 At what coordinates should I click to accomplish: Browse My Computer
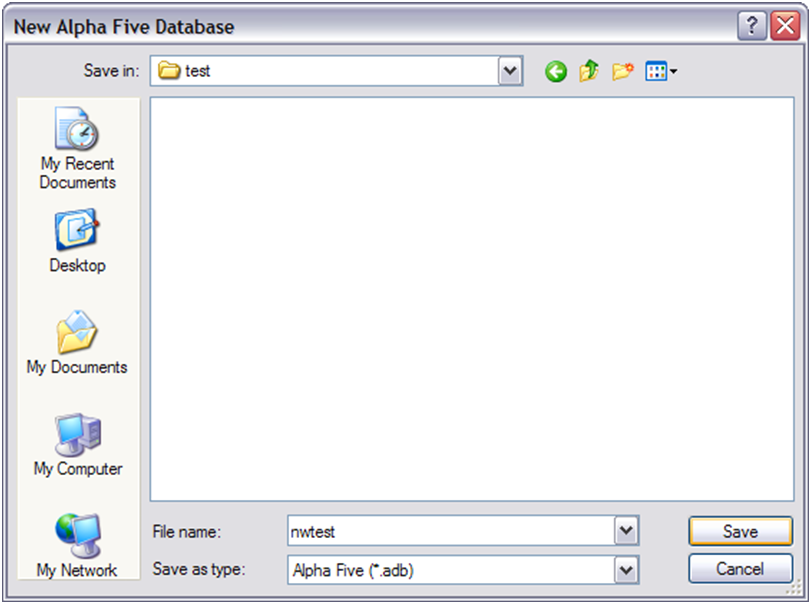click(78, 444)
